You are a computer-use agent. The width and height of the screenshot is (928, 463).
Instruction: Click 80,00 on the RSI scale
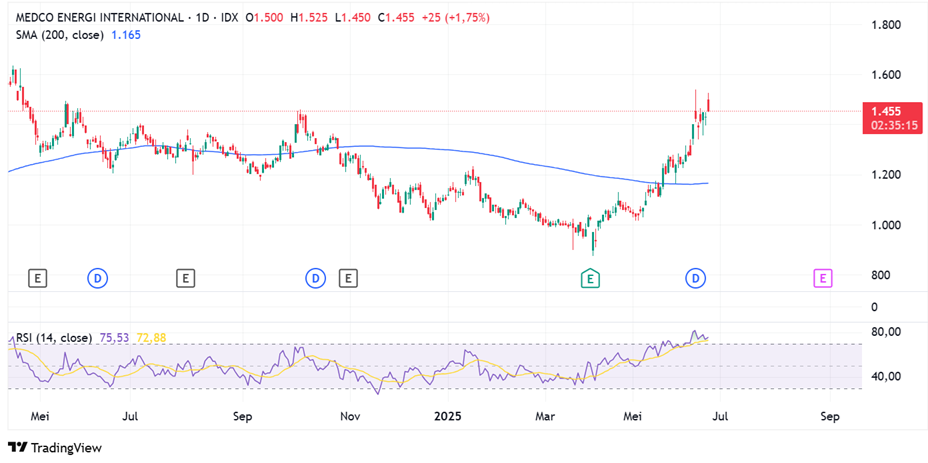[886, 332]
